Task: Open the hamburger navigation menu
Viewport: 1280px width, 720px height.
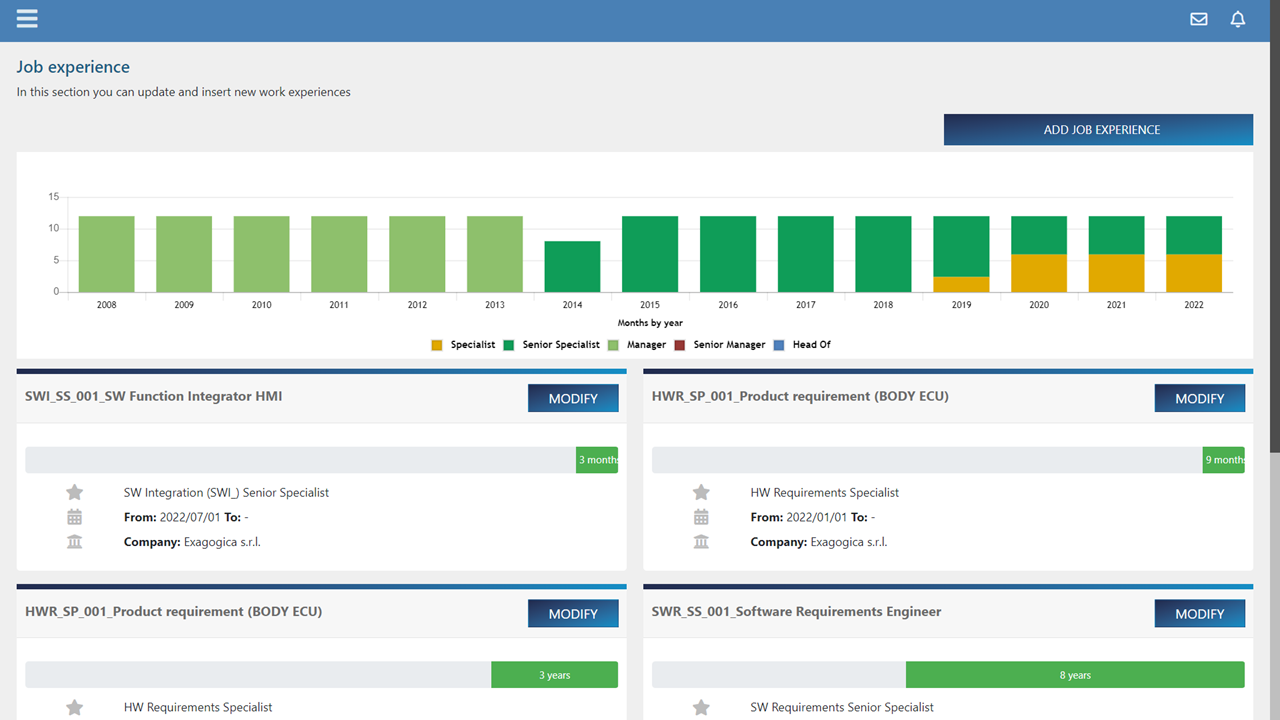Action: [27, 19]
